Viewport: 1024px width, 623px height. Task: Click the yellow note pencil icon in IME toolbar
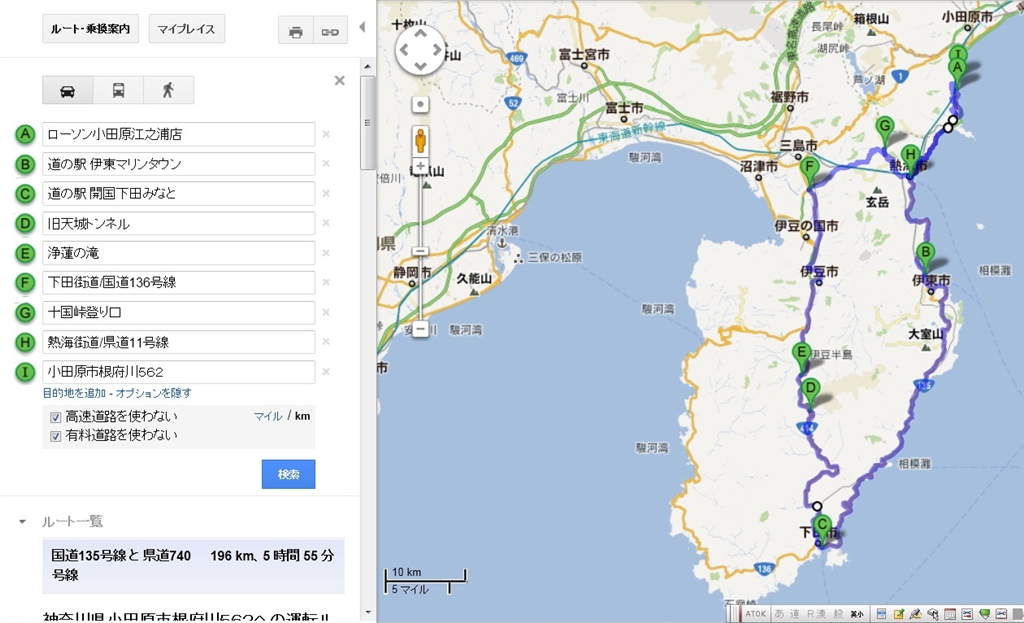899,614
